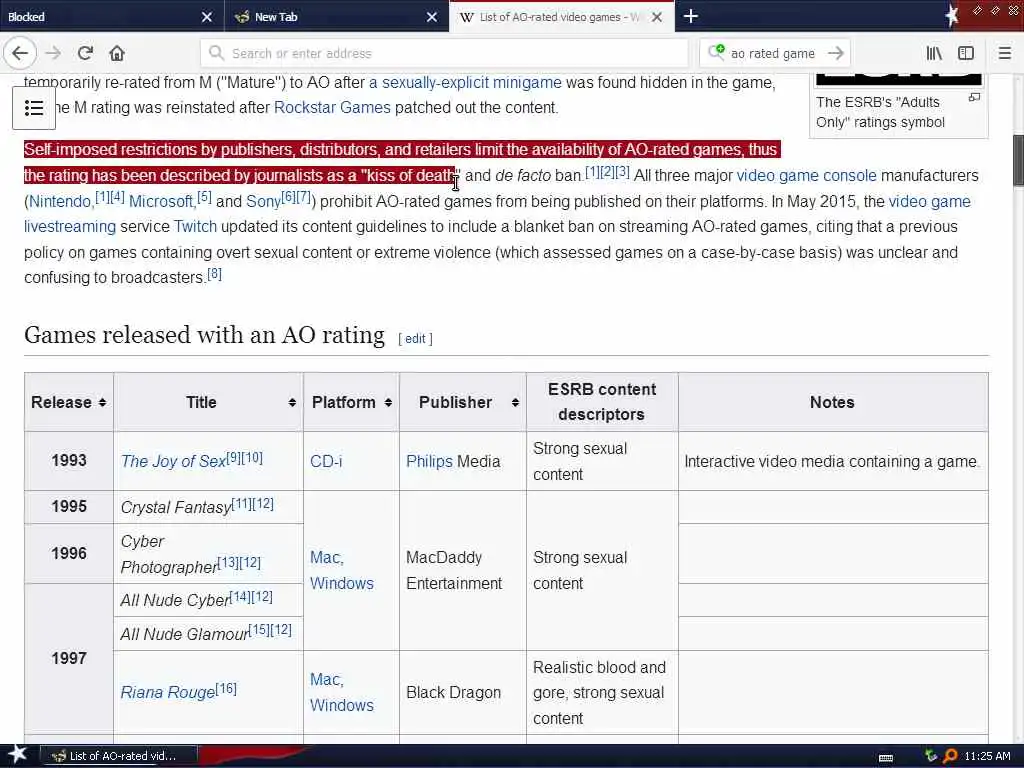Open the Sony link

coord(263,201)
